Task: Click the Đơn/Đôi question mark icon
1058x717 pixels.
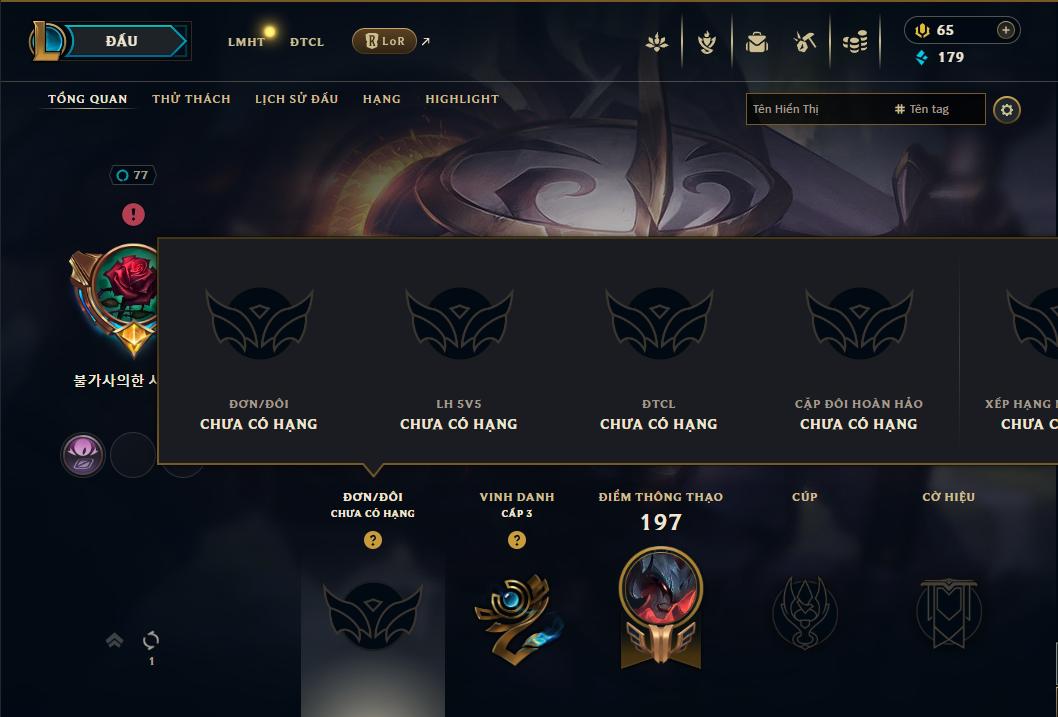Action: pos(372,540)
